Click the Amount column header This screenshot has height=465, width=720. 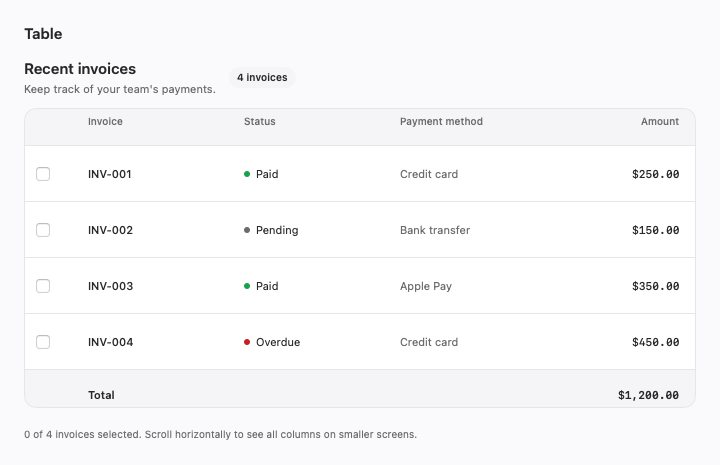point(660,122)
